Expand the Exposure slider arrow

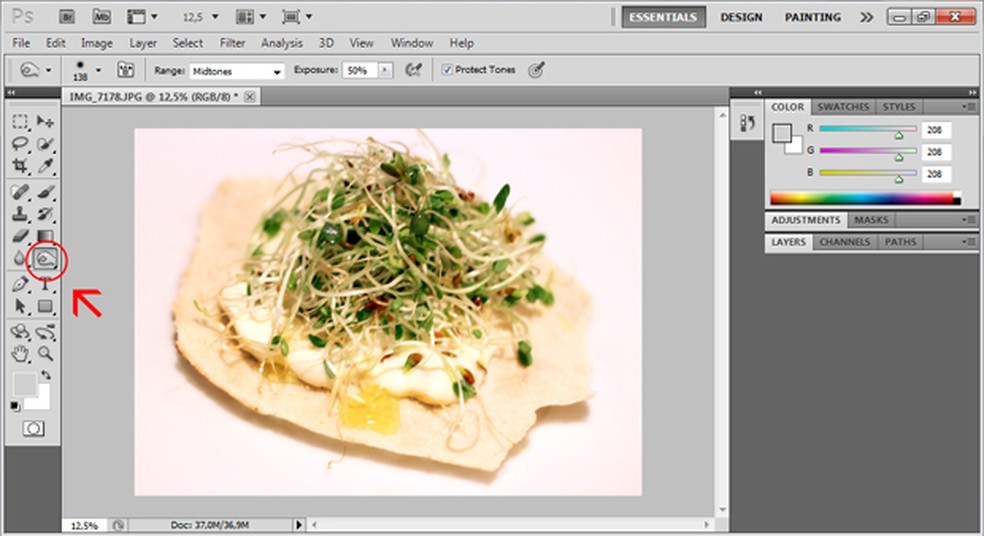click(x=386, y=70)
